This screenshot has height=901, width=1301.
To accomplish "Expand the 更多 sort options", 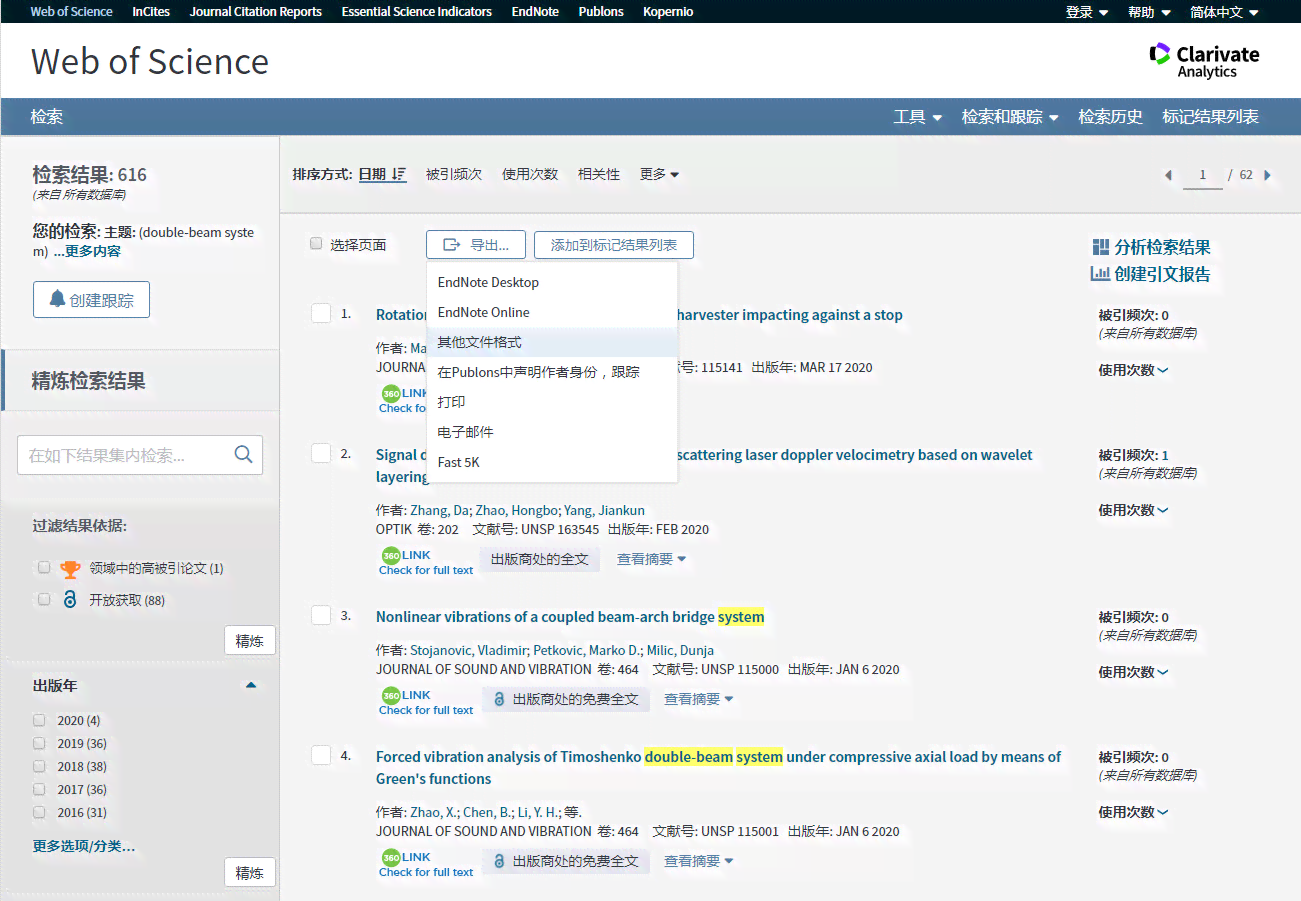I will coord(659,174).
